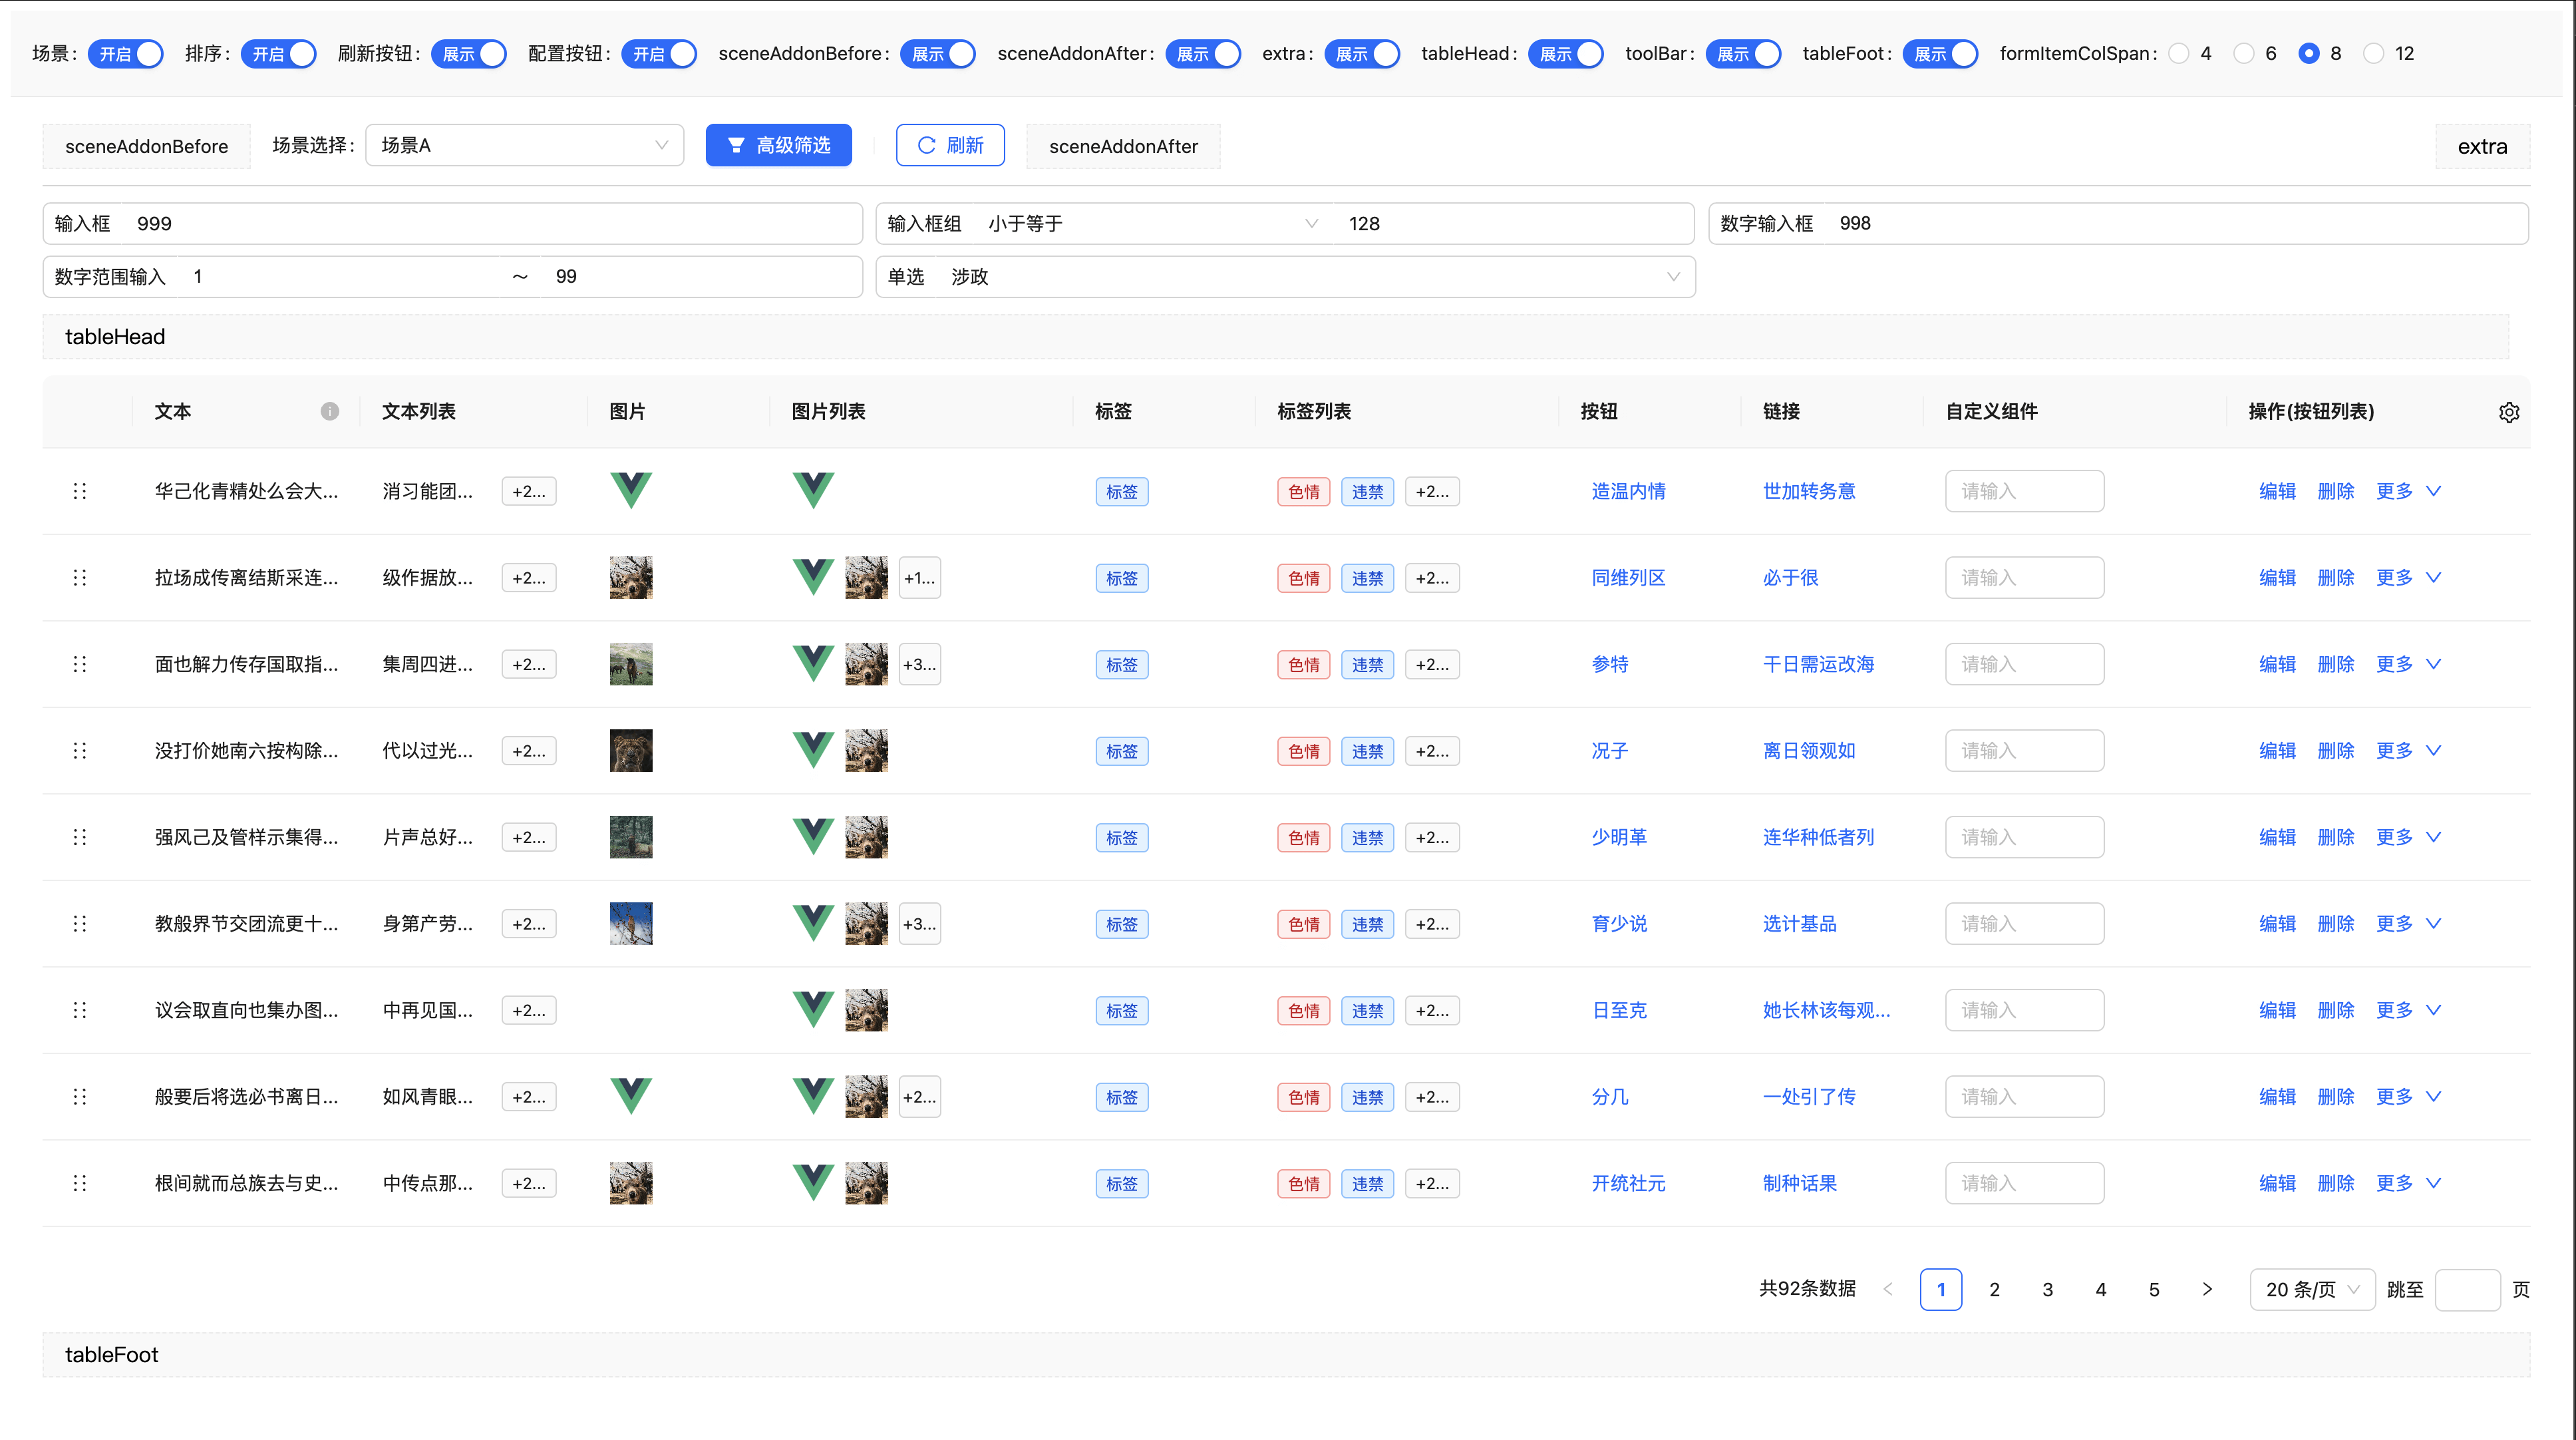
Task: Open the table column settings gear icon
Action: (2508, 412)
